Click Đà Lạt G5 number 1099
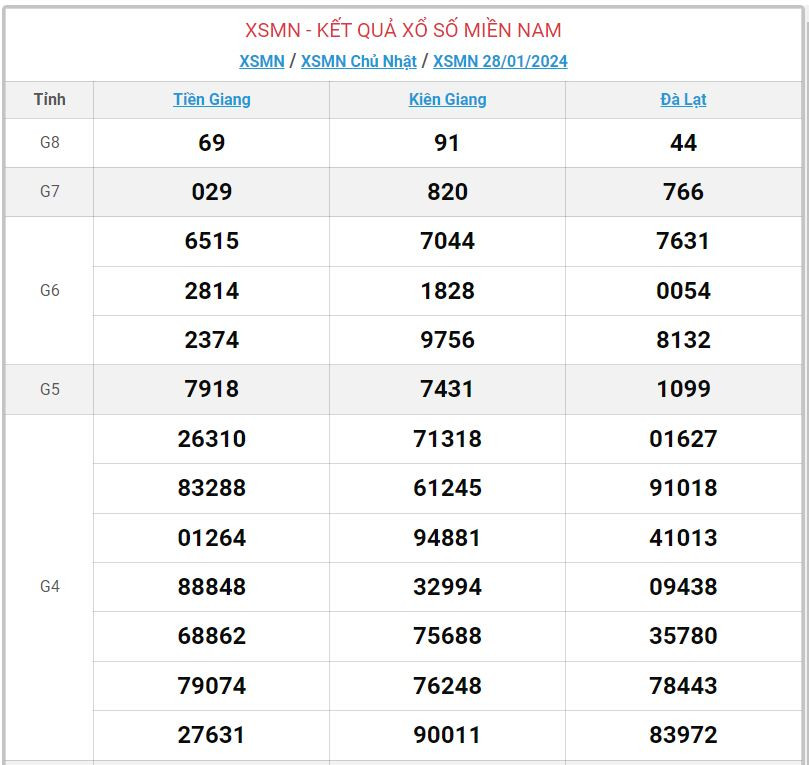This screenshot has height=765, width=809. (683, 389)
